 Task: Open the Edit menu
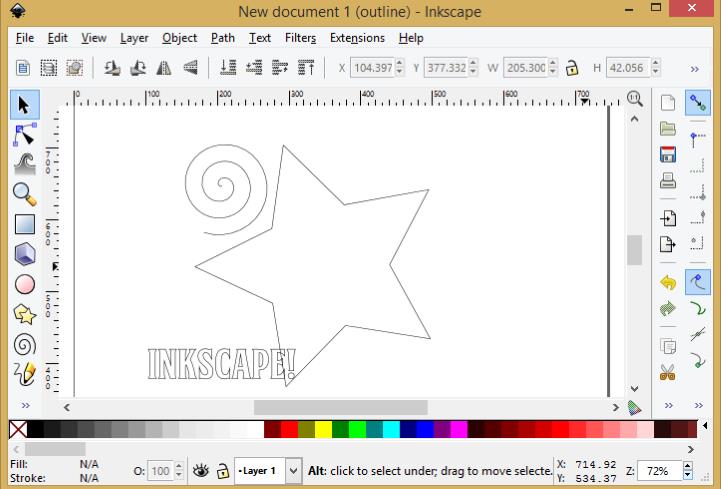click(x=57, y=38)
